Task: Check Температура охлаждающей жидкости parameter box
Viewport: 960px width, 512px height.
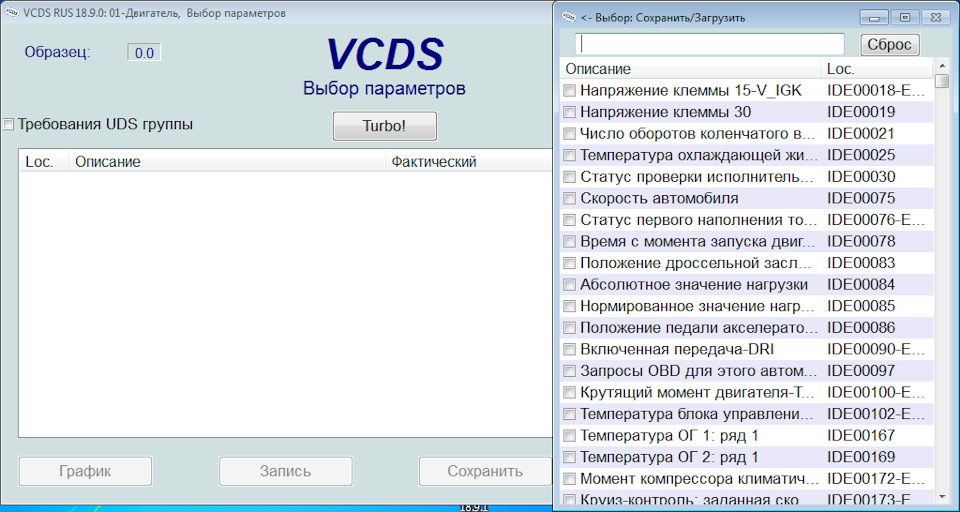Action: pyautogui.click(x=569, y=155)
